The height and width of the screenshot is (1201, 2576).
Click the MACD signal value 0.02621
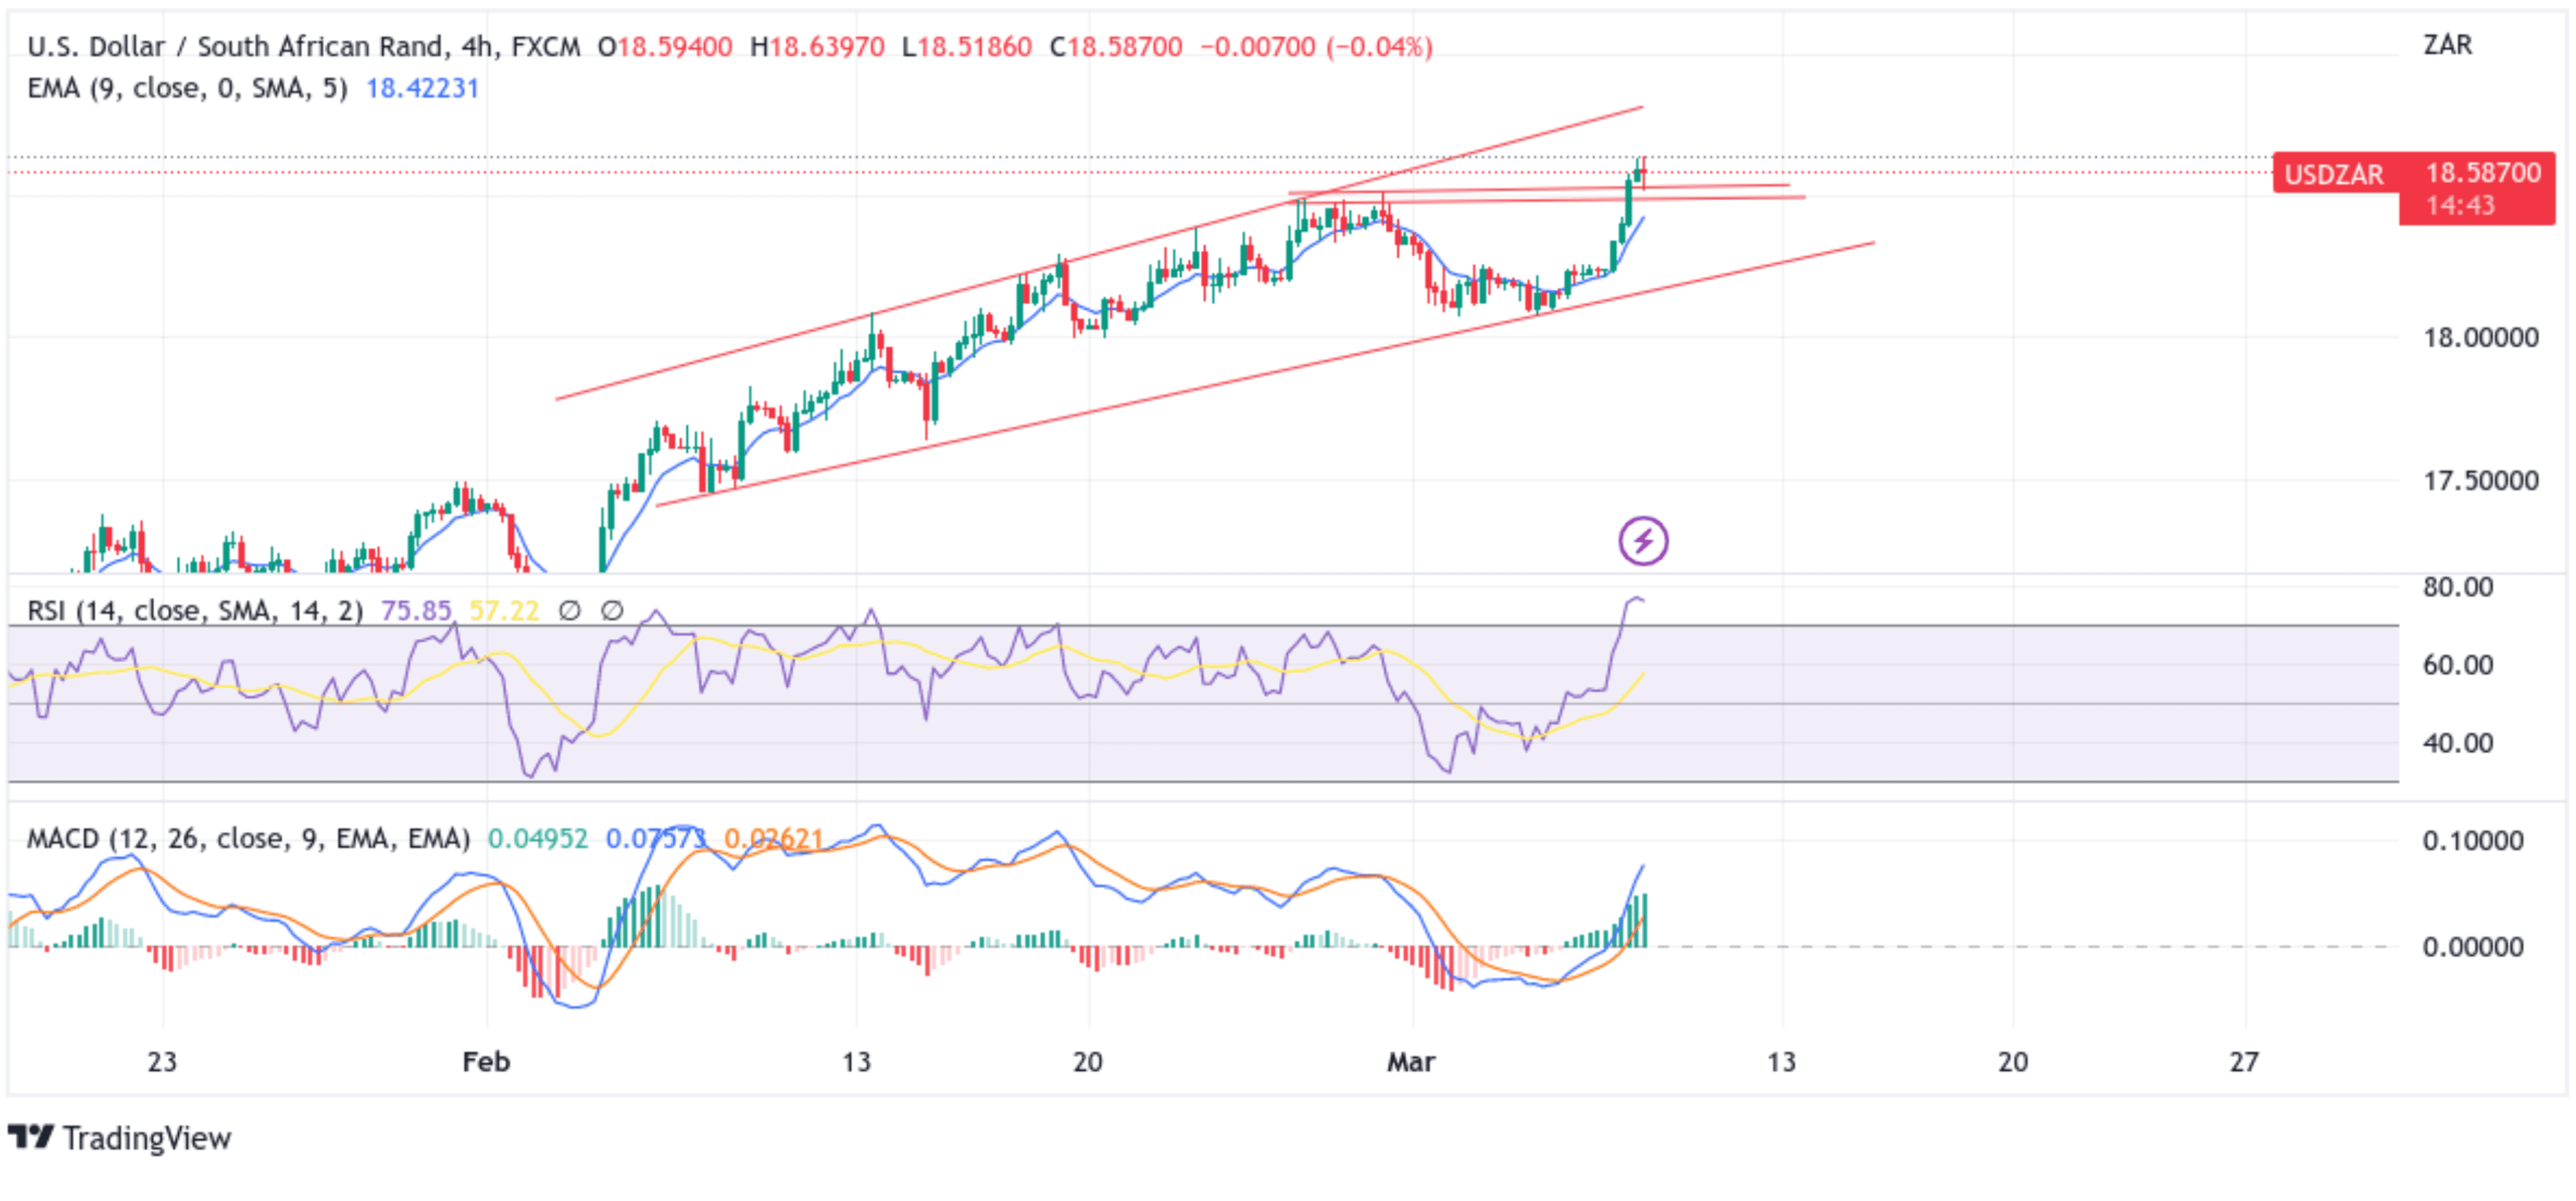773,838
